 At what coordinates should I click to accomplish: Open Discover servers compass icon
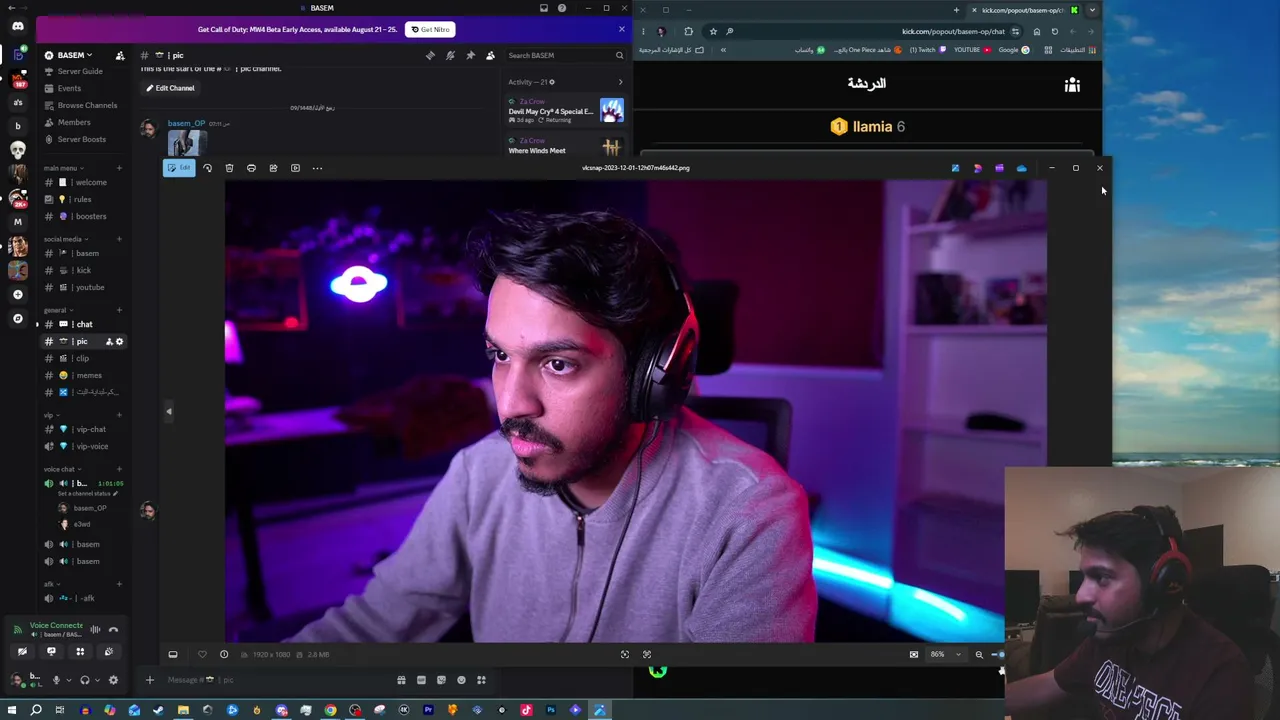(x=17, y=319)
